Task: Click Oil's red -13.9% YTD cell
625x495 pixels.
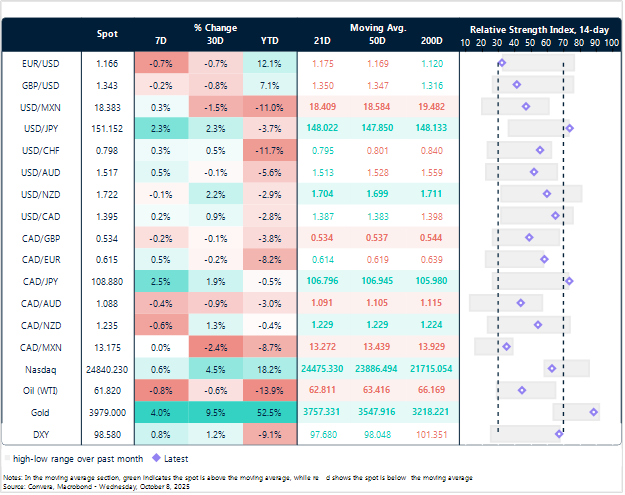Action: tap(268, 390)
